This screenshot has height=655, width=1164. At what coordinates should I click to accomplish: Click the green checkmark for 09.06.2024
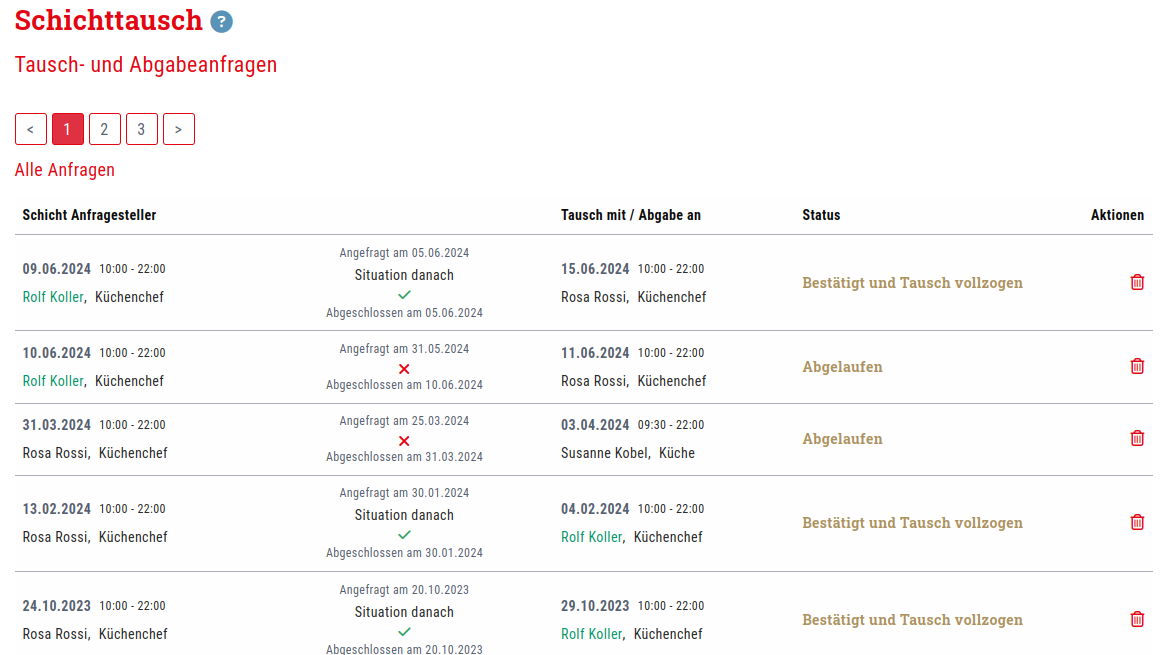[404, 293]
